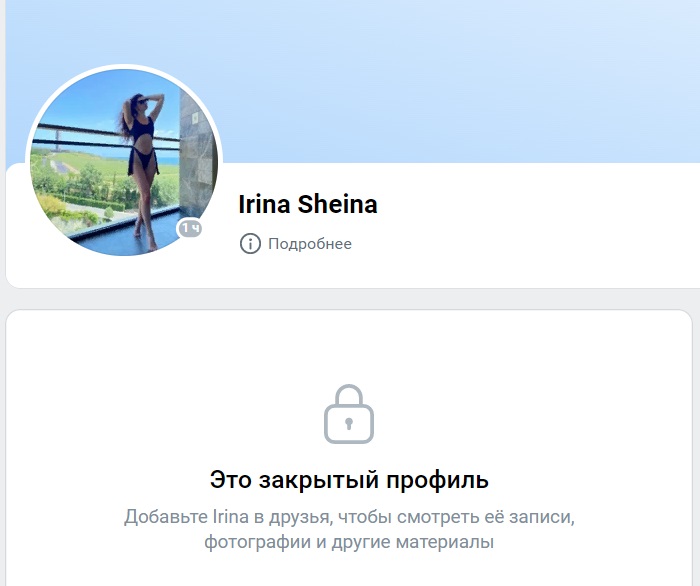Open the Подробнее details link
Viewport: 700px width, 586px height.
pyautogui.click(x=310, y=244)
